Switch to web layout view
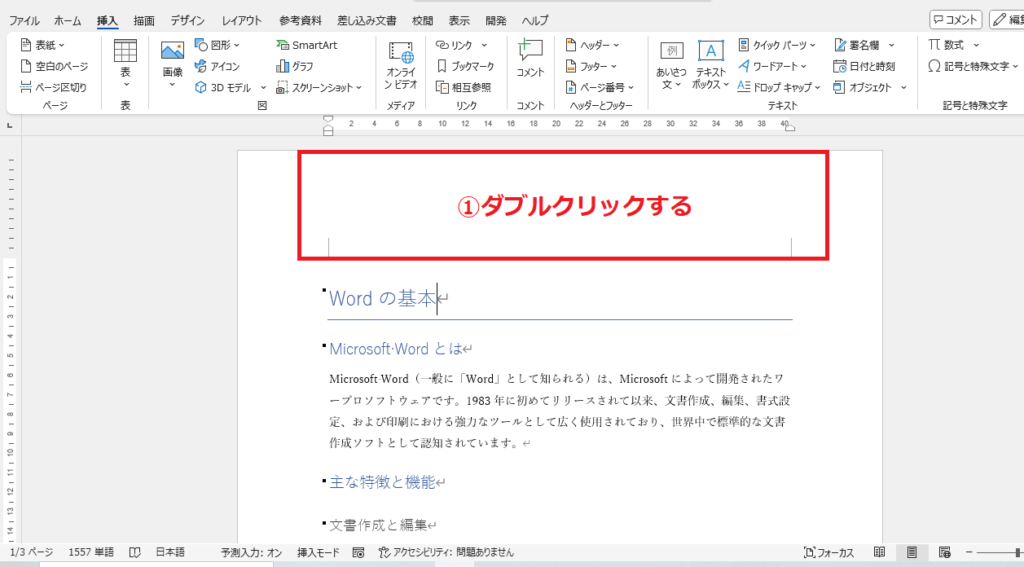The height and width of the screenshot is (567, 1024). pyautogui.click(x=944, y=553)
